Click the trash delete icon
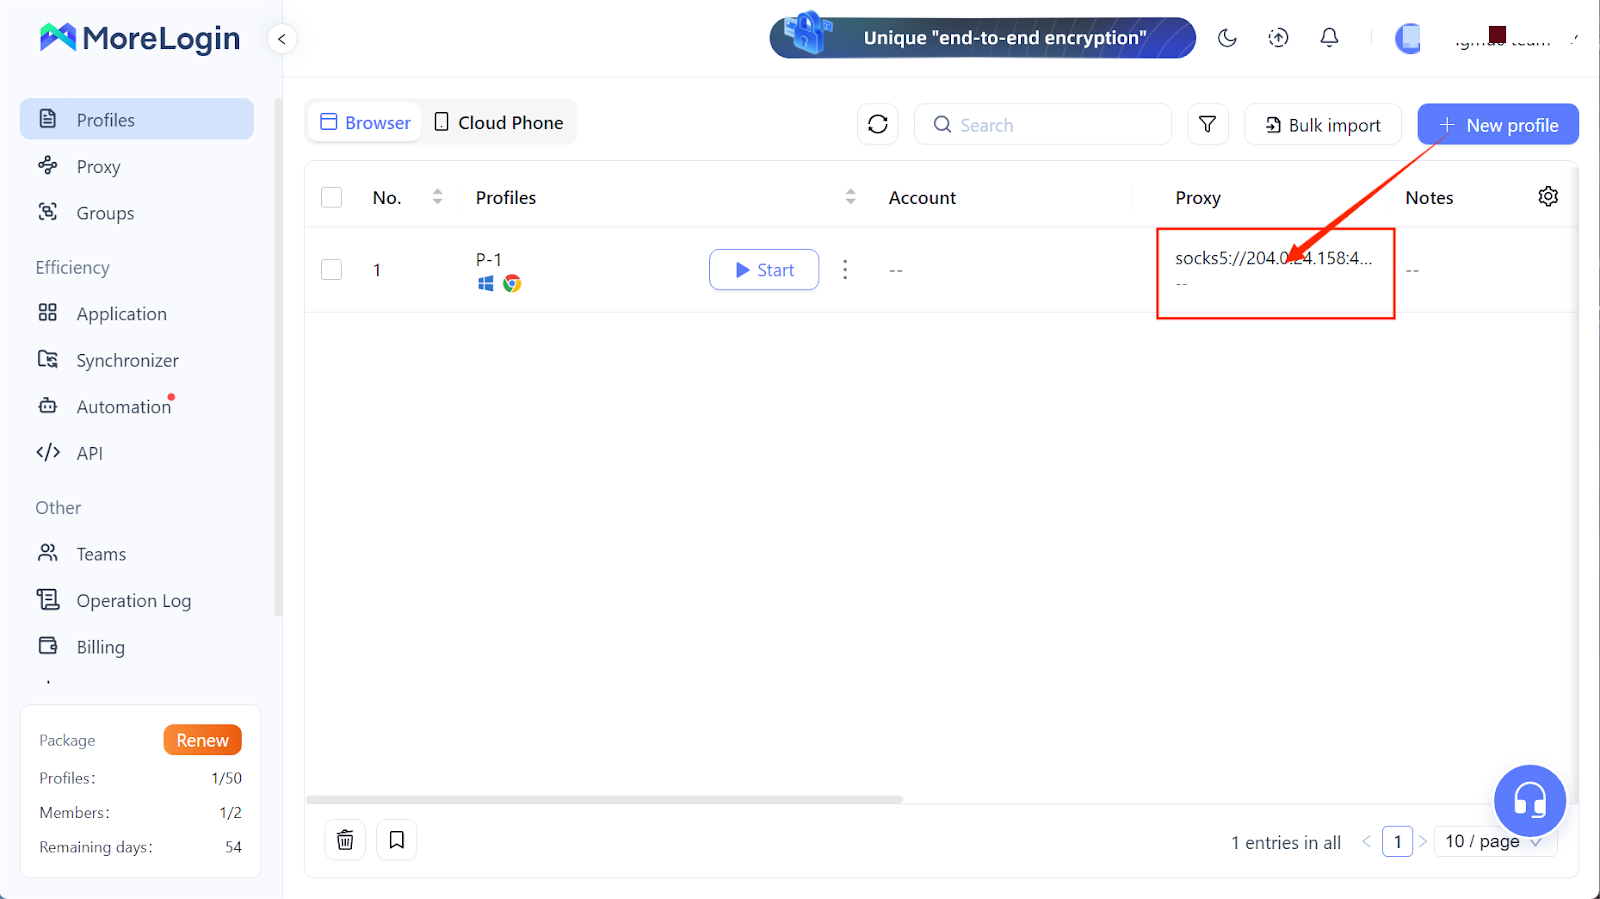This screenshot has height=899, width=1600. [345, 840]
